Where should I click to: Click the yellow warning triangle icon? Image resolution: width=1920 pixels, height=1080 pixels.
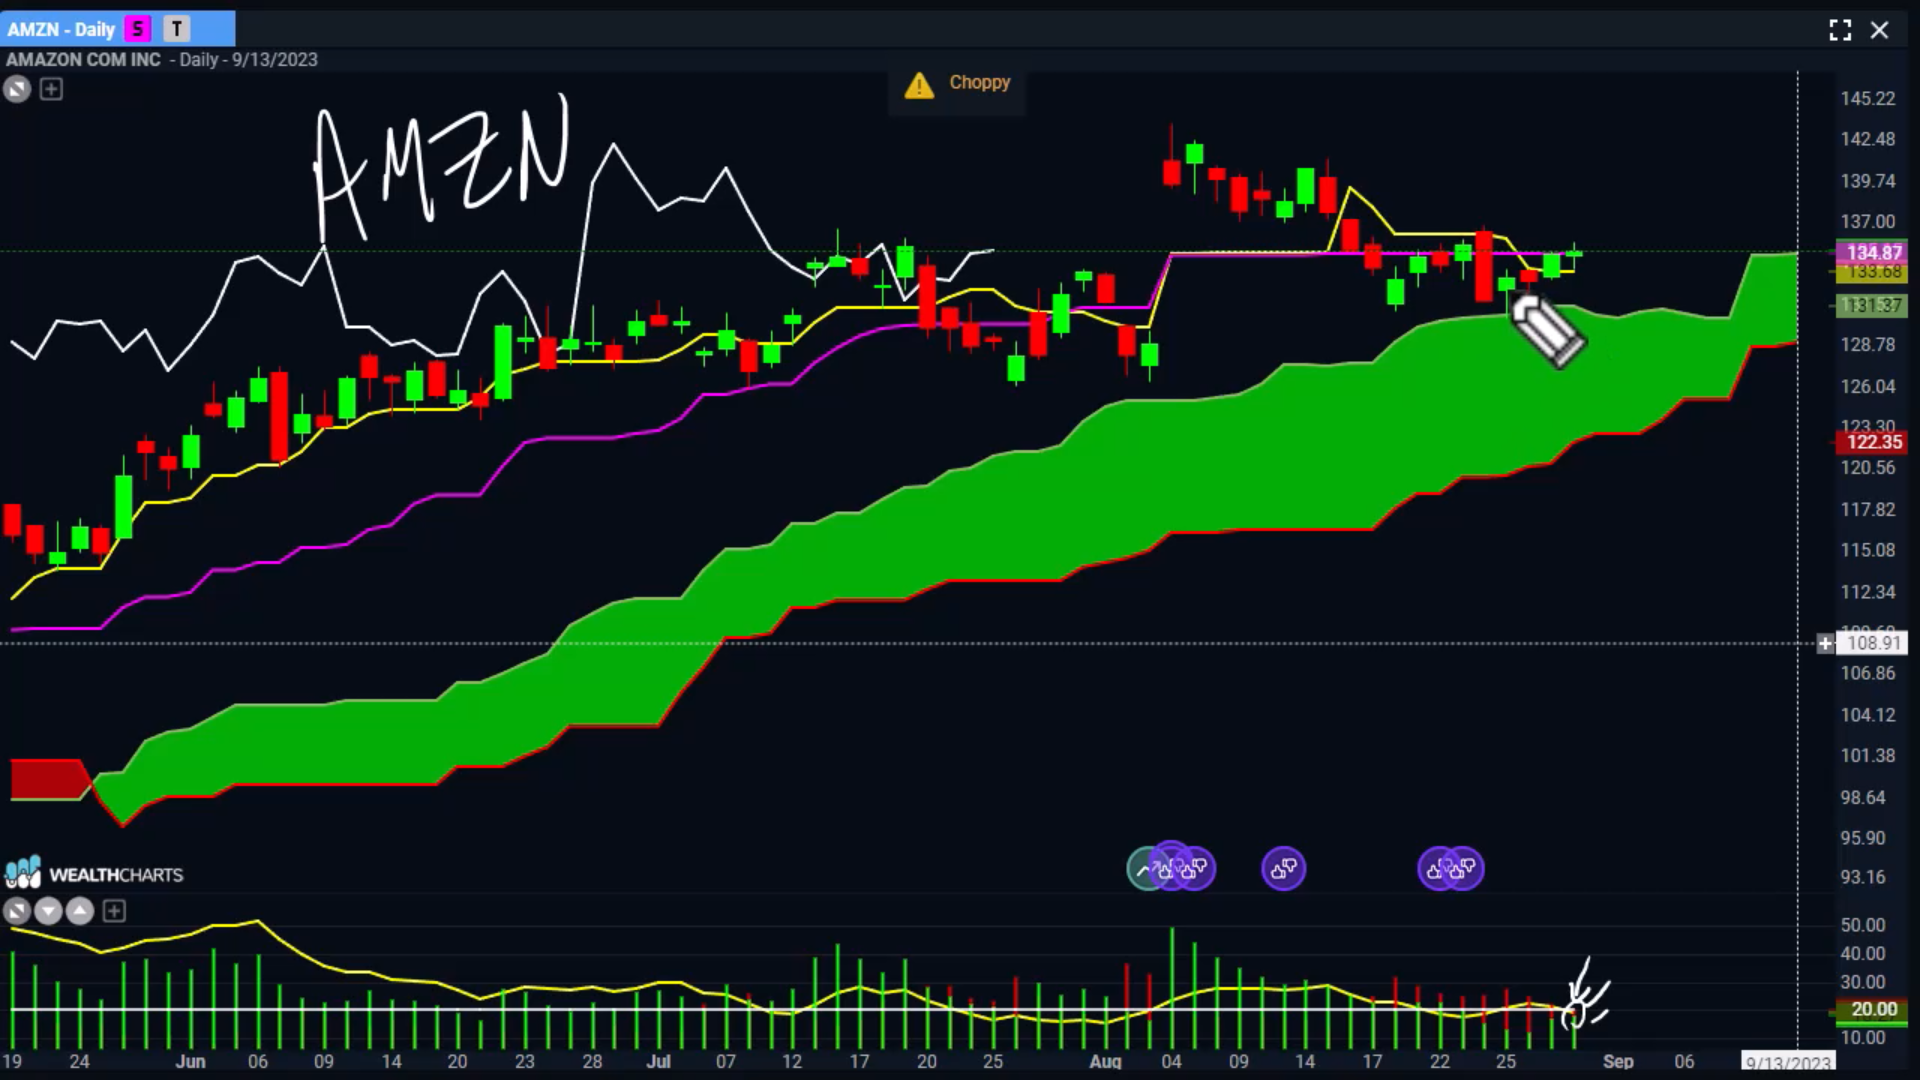coord(919,85)
